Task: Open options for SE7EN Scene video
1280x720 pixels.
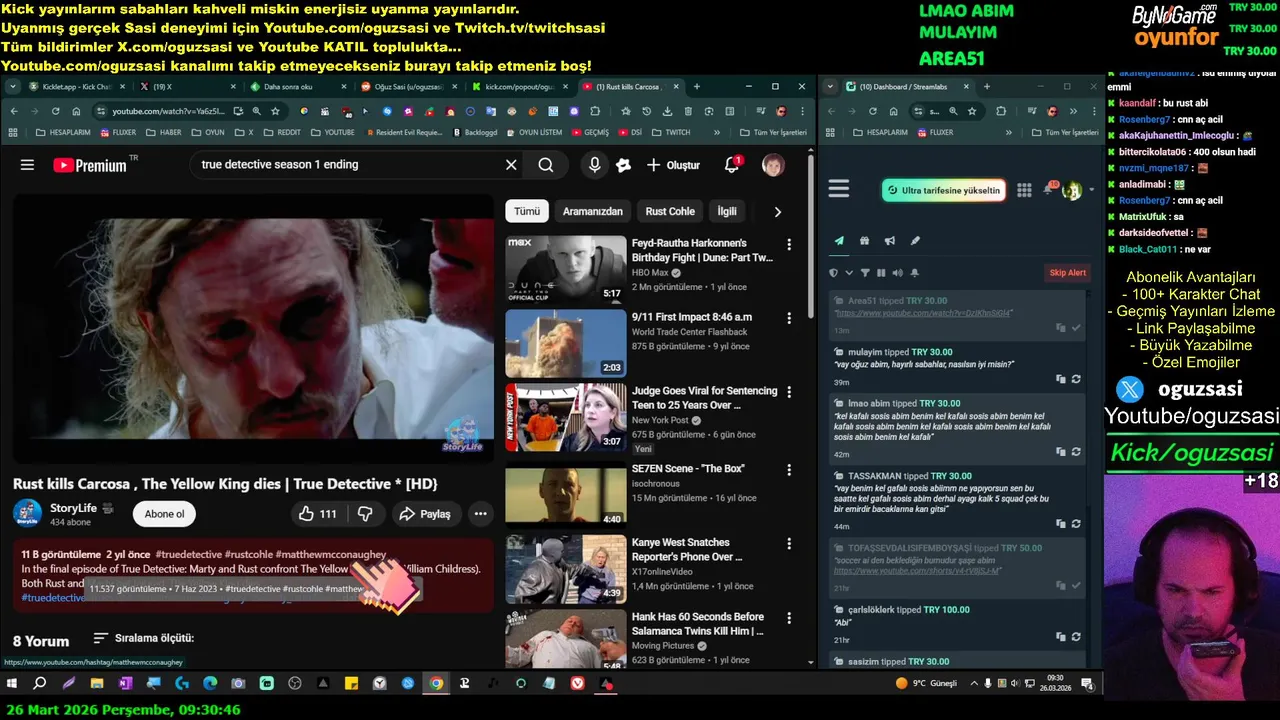Action: [789, 468]
